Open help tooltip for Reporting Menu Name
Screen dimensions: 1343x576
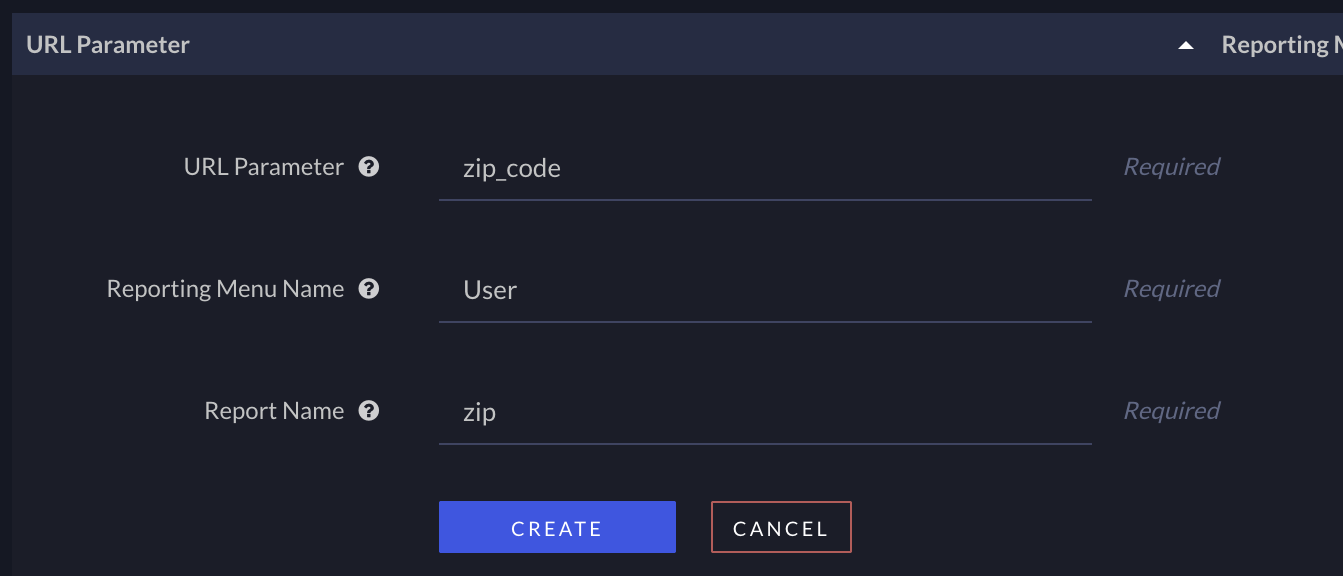[x=369, y=289]
